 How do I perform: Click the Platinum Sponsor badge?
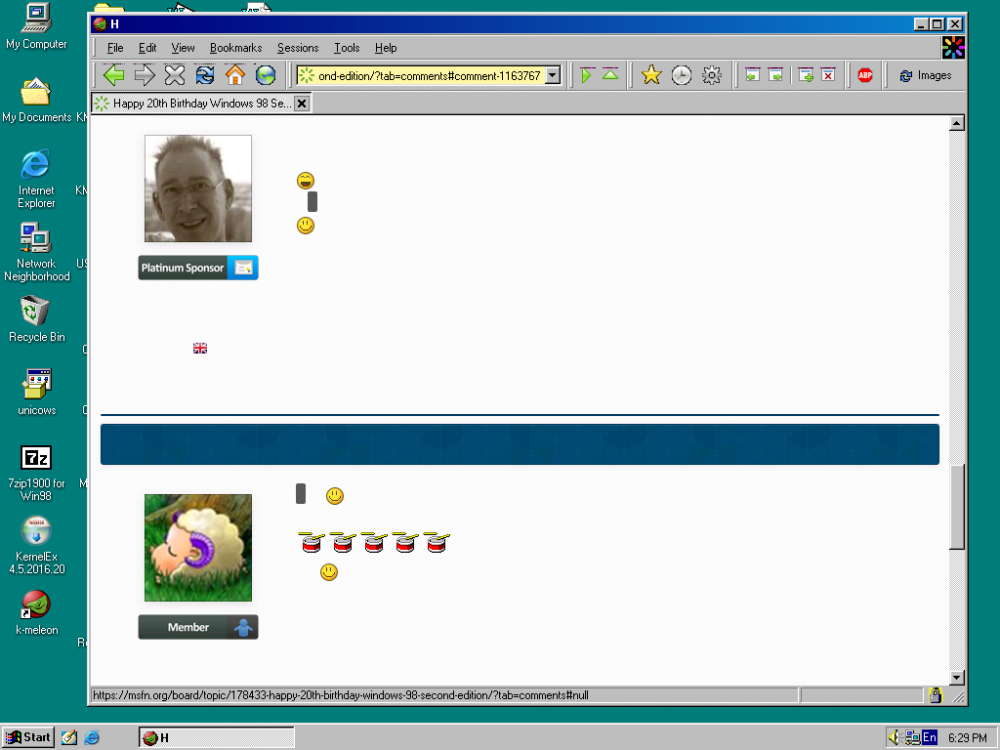point(197,267)
